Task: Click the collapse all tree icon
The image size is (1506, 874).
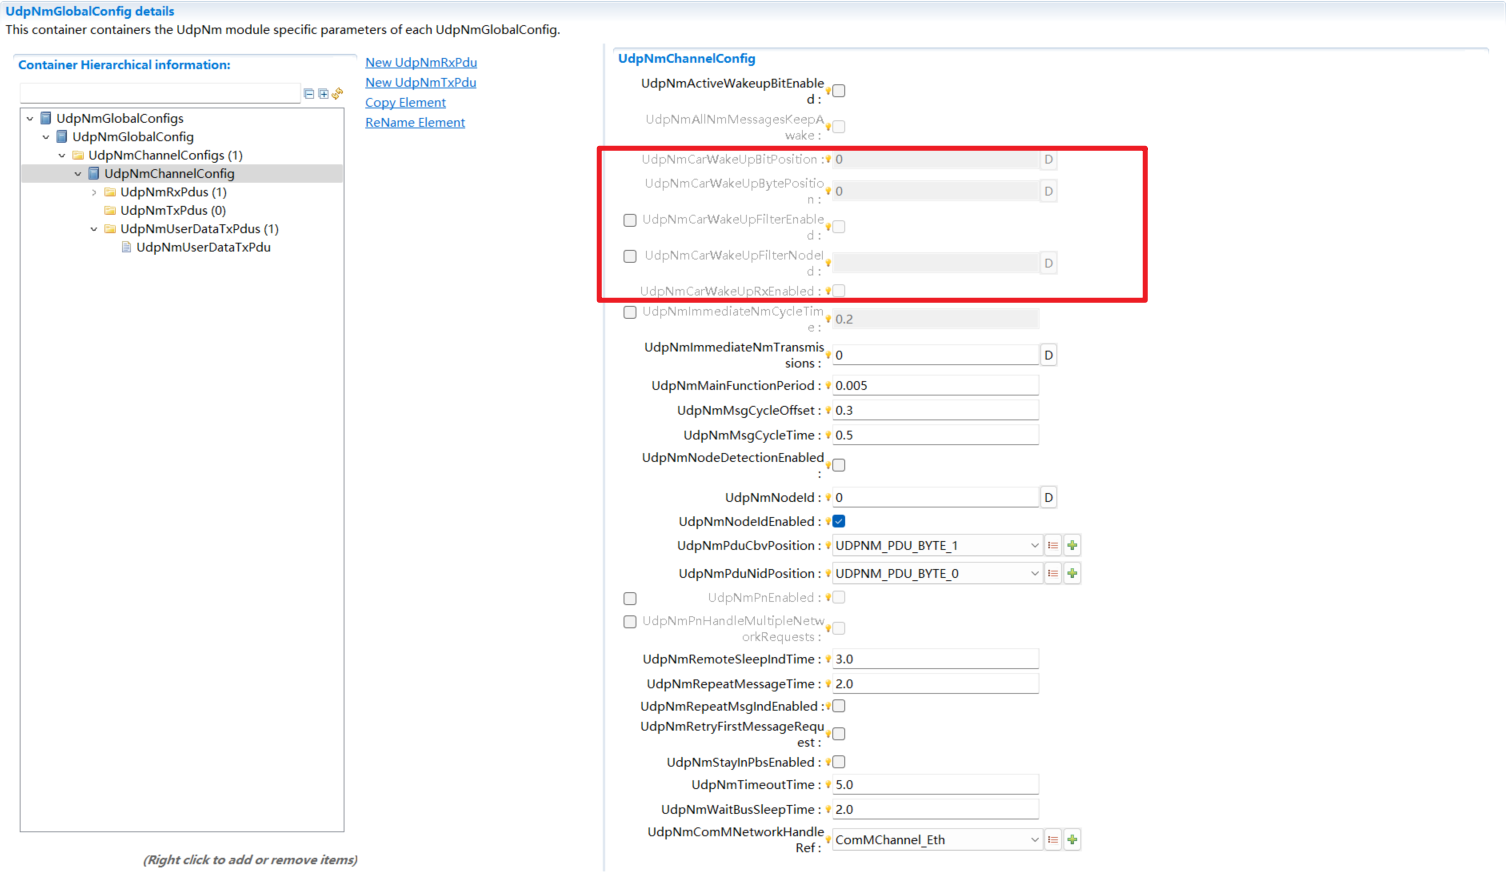Action: (x=309, y=94)
